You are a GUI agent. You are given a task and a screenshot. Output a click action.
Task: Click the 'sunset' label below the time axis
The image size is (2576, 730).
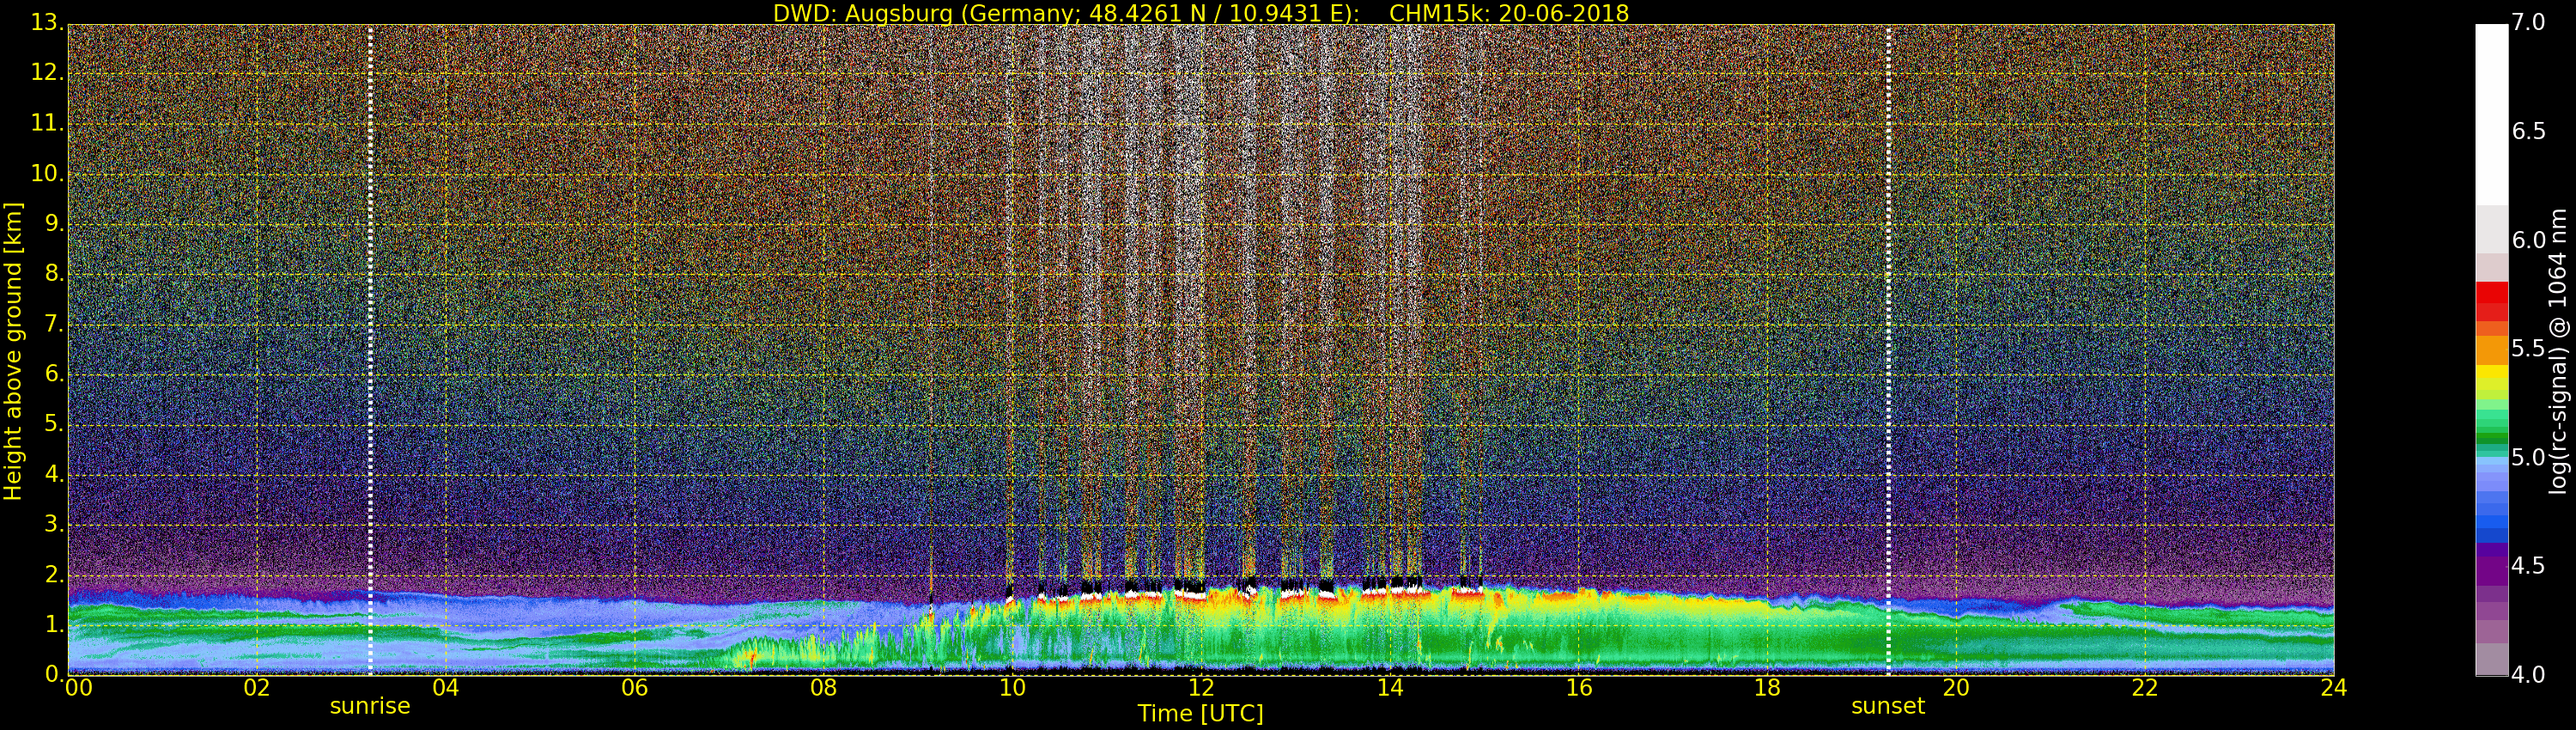point(1888,706)
